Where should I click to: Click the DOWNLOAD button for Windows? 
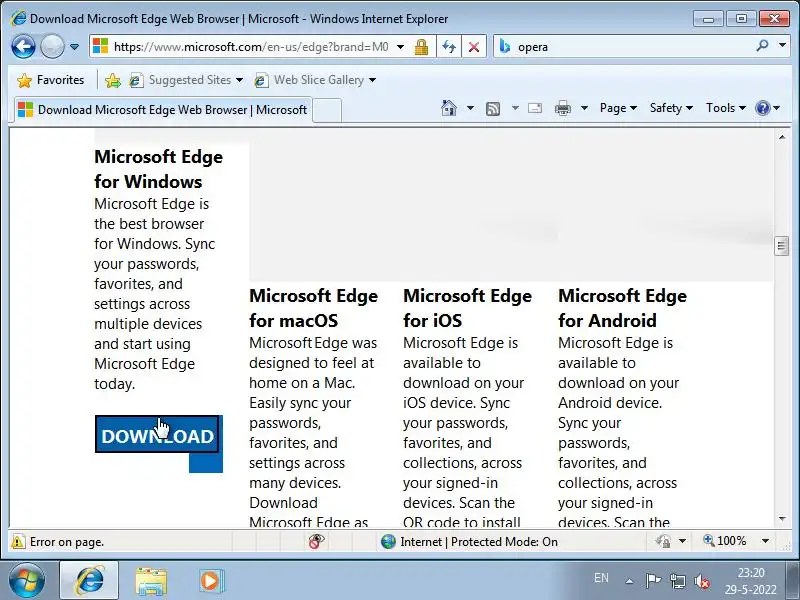point(157,434)
